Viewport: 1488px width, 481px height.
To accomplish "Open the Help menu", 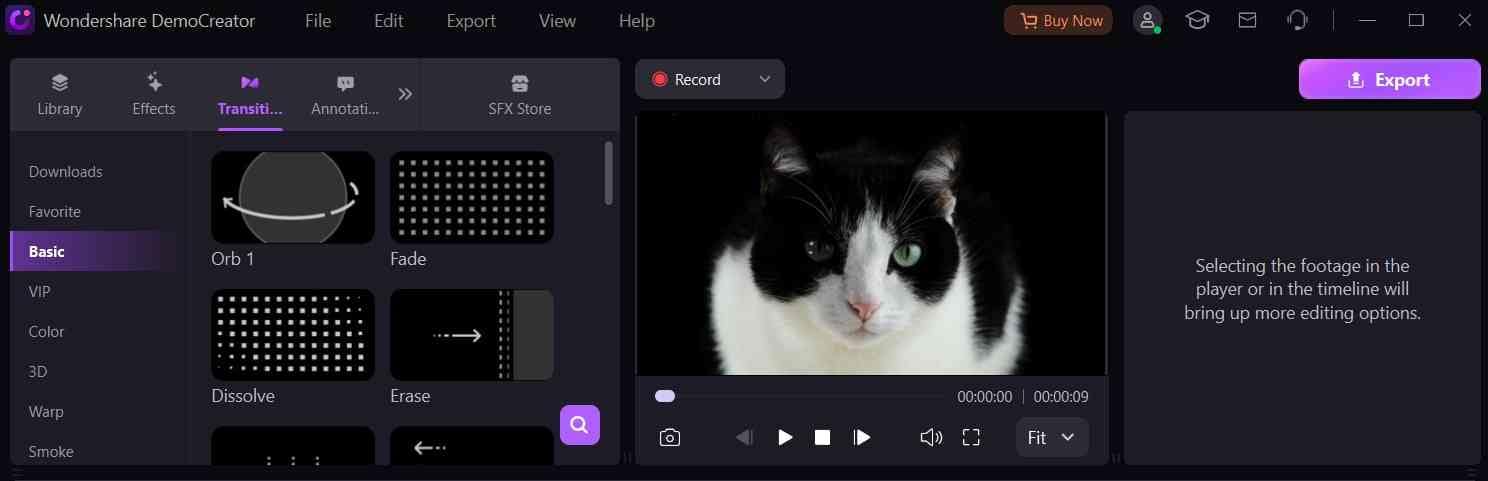I will click(637, 21).
